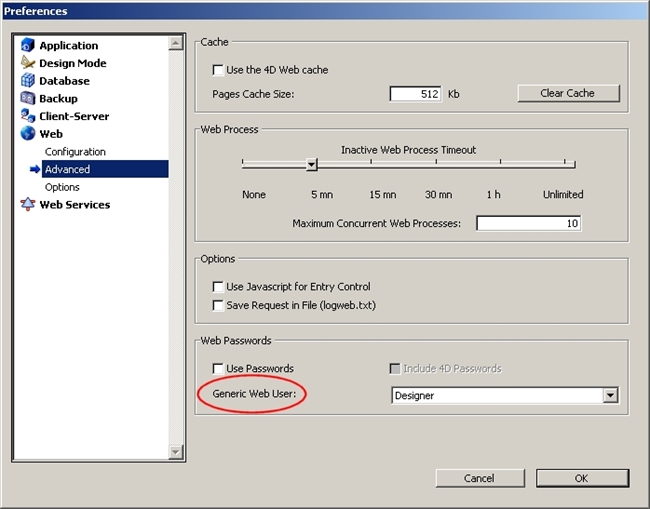This screenshot has height=509, width=650.
Task: Select the Database grid icon
Action: pyautogui.click(x=28, y=81)
